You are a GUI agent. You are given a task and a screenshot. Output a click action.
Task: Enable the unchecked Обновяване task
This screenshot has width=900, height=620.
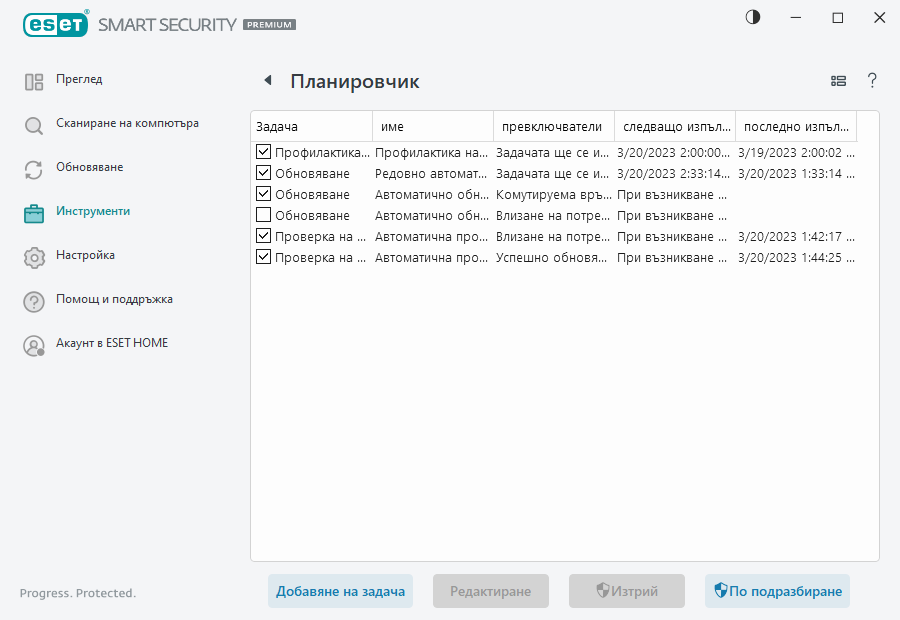pyautogui.click(x=263, y=215)
